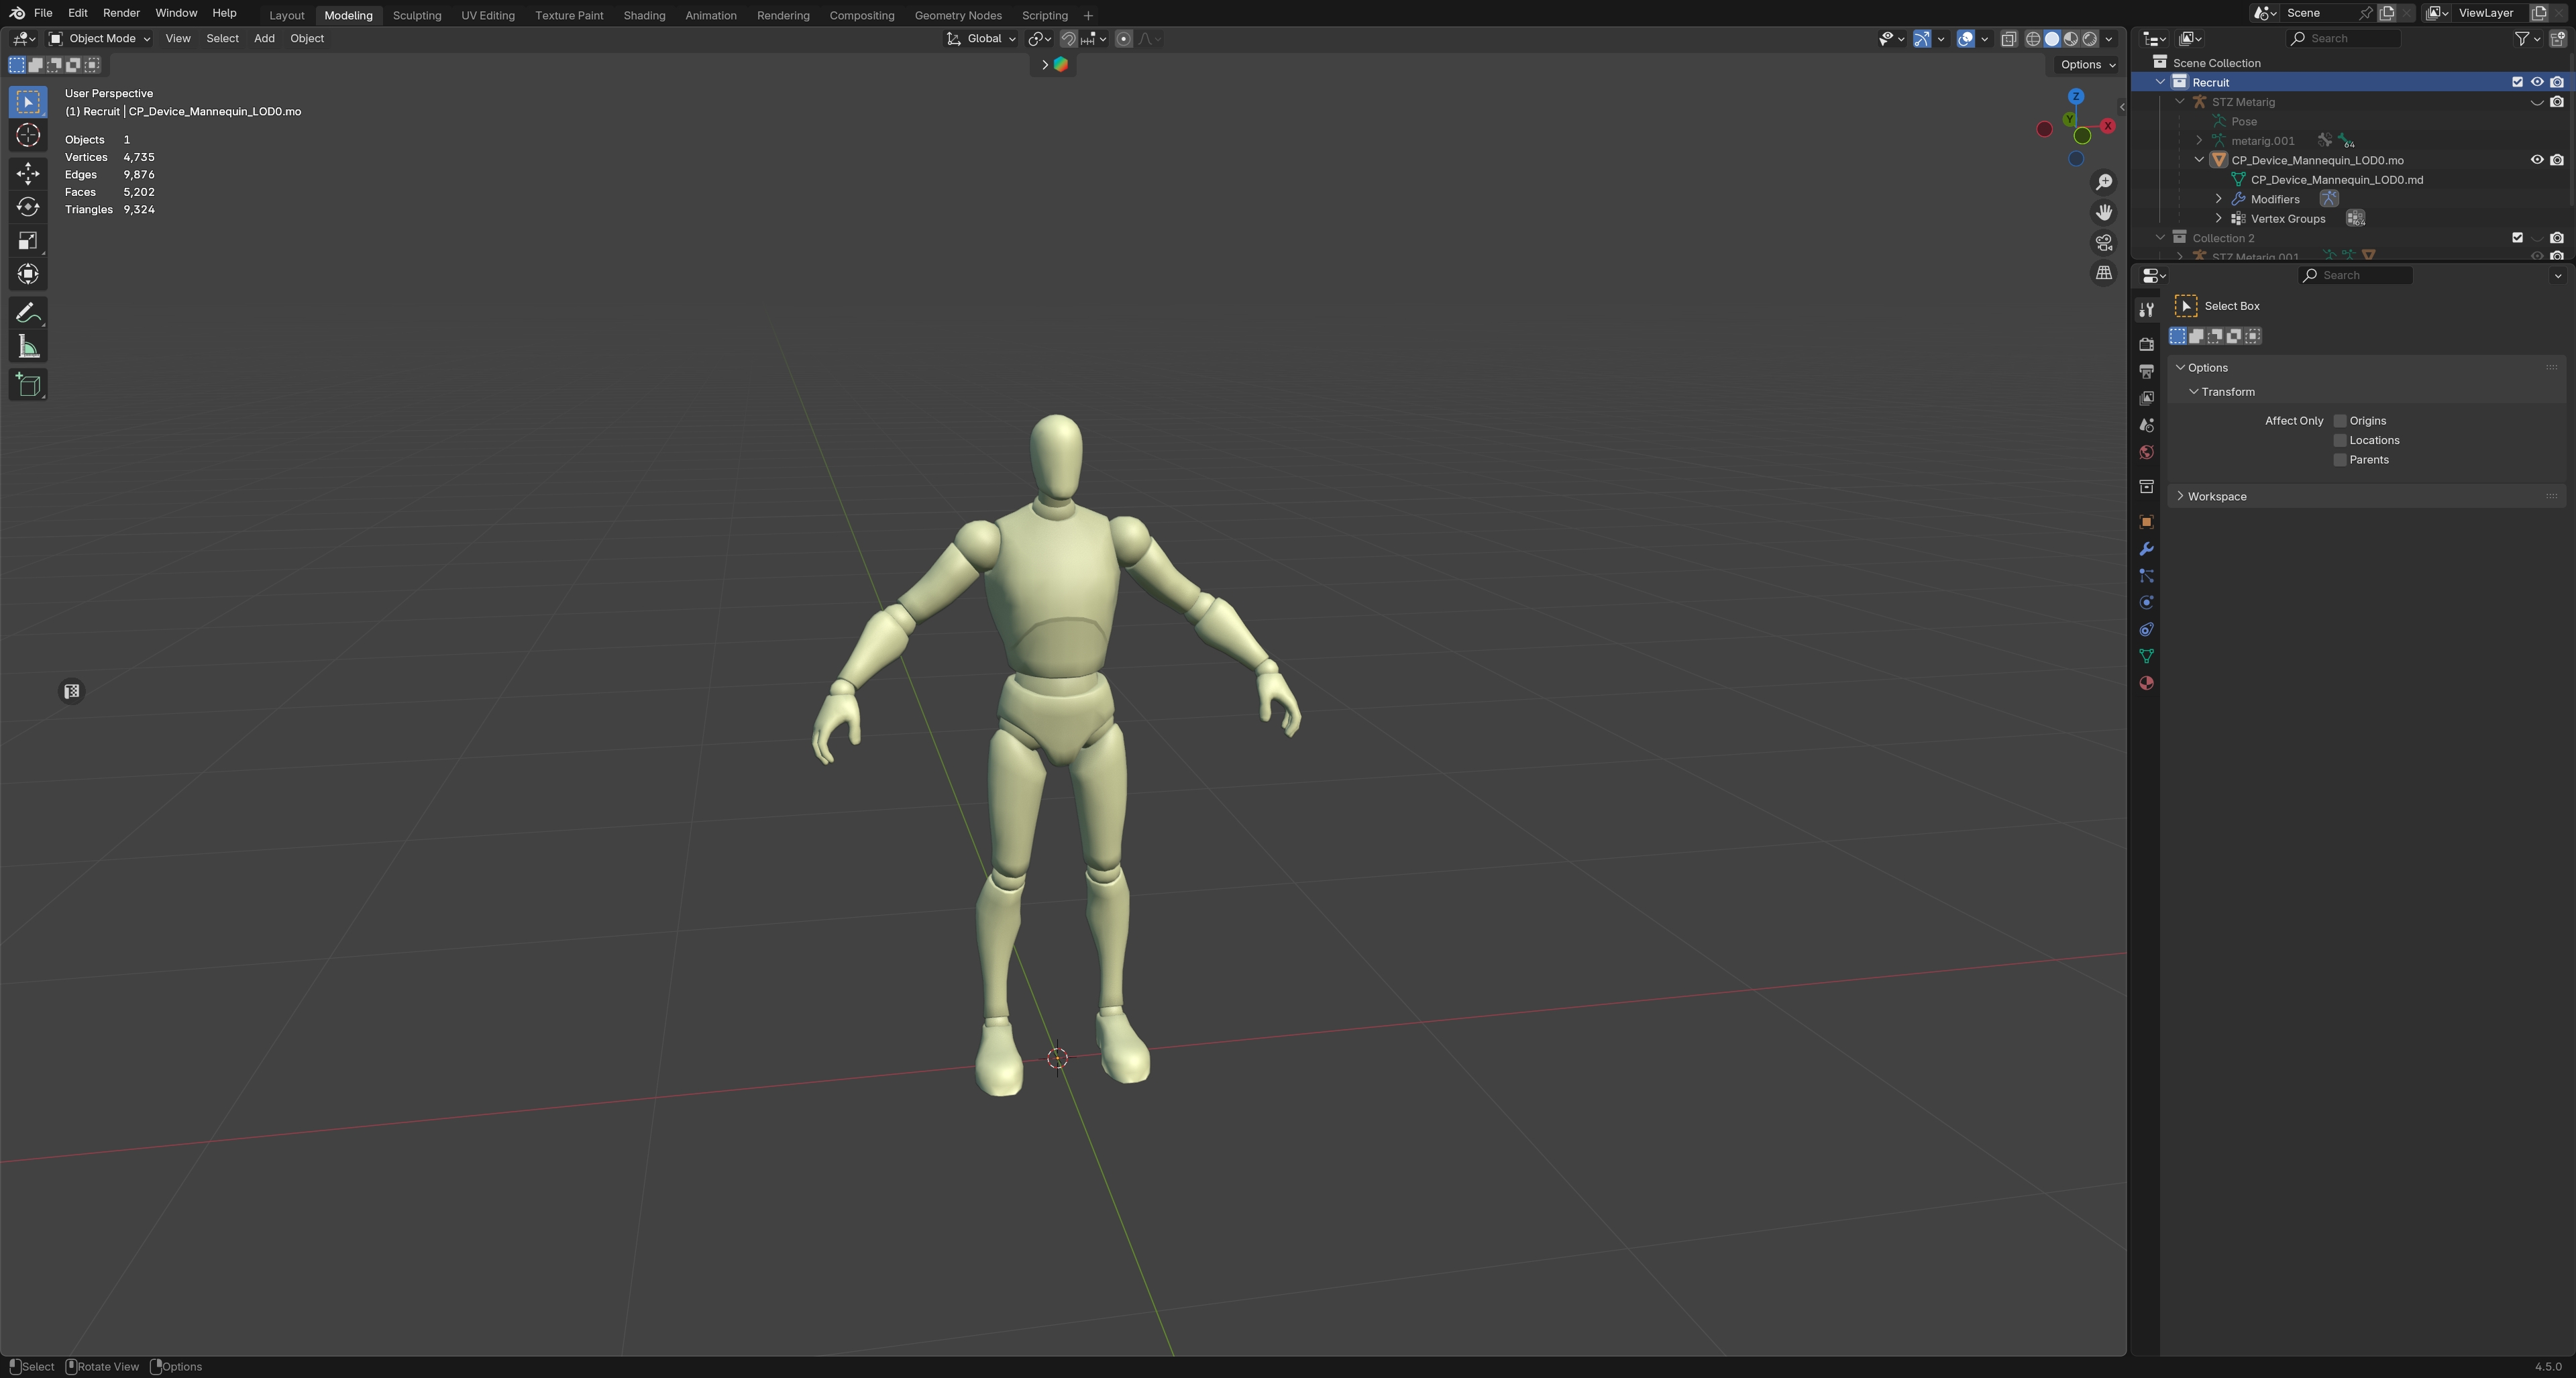
Task: Enable Affect Only Parents checkbox
Action: tap(2340, 460)
